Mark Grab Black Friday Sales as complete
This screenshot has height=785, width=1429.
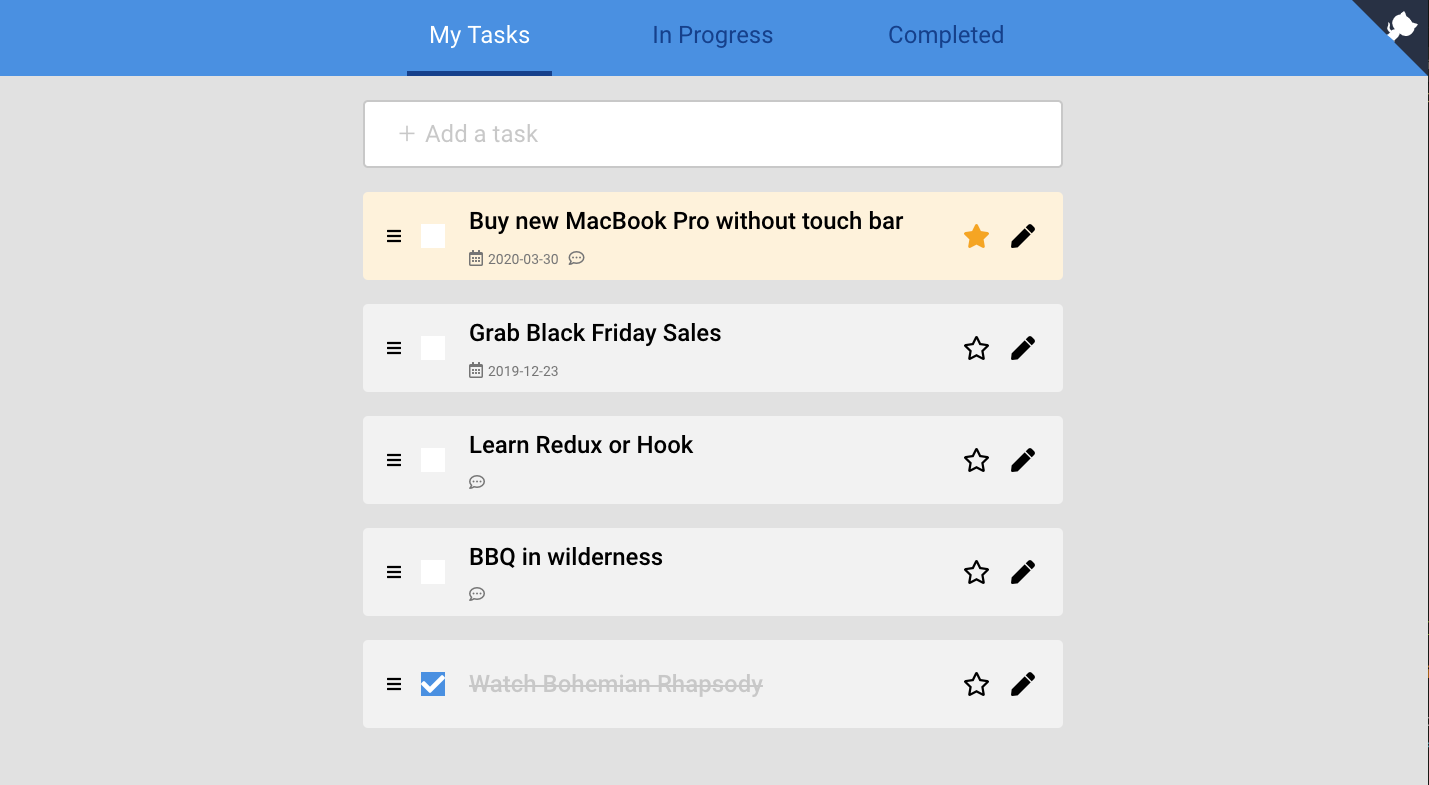433,348
